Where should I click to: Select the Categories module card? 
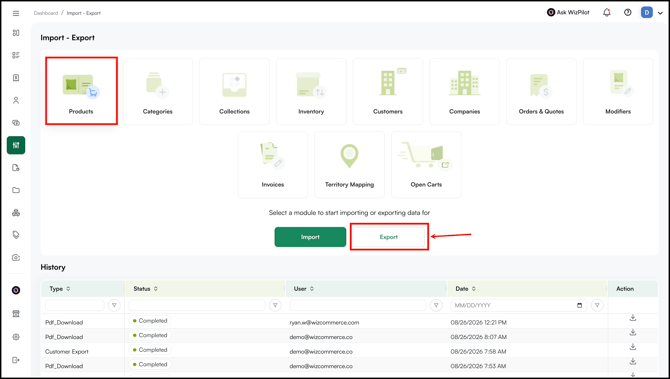pos(158,91)
